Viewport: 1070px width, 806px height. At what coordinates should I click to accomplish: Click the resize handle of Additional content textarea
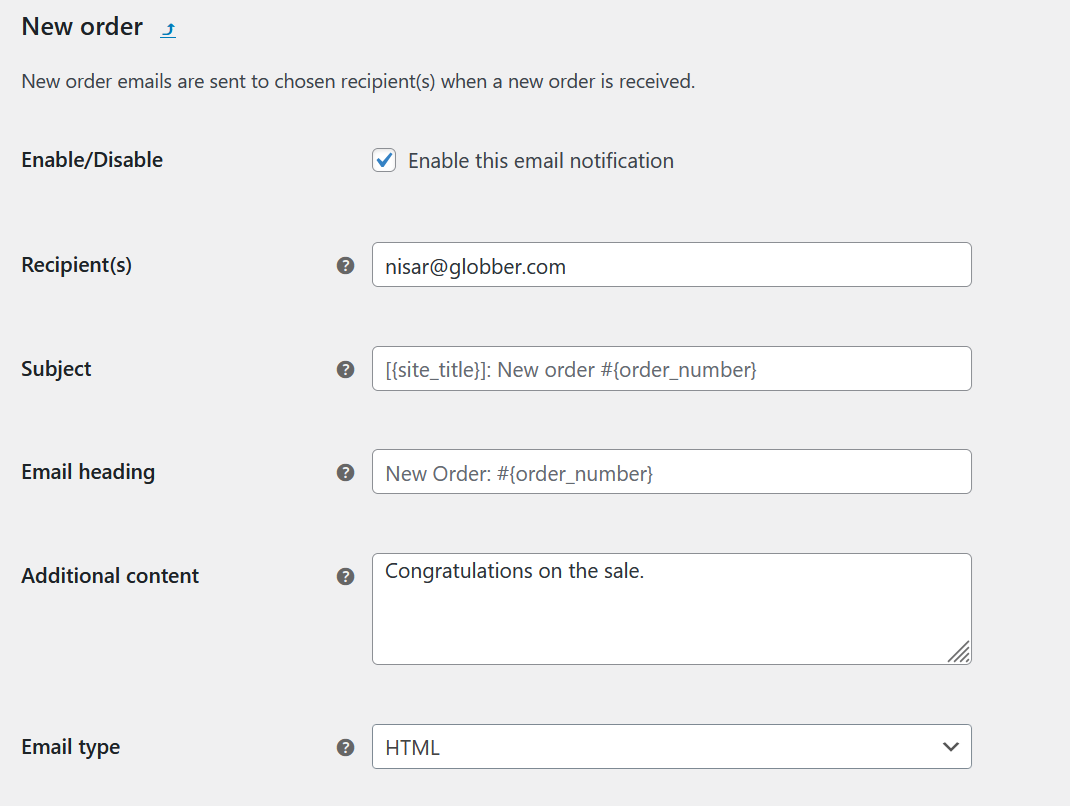click(x=959, y=652)
